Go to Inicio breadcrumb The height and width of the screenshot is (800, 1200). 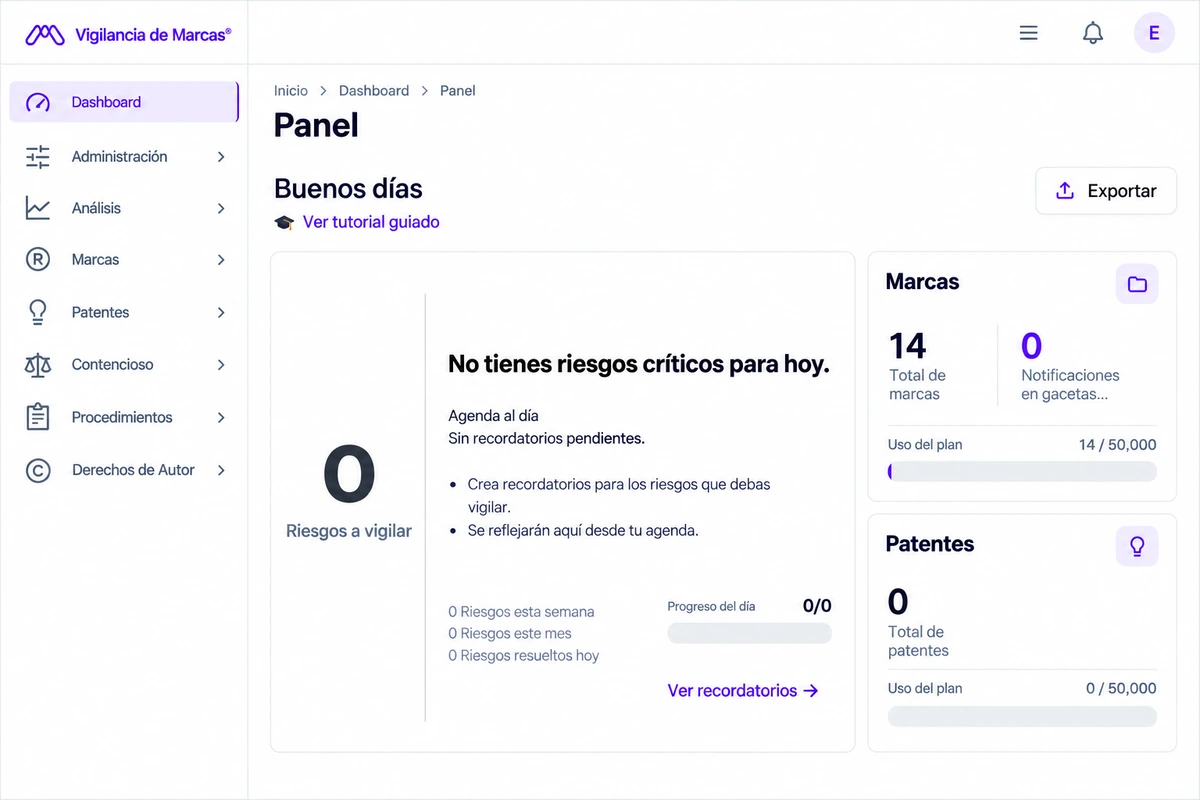click(291, 90)
